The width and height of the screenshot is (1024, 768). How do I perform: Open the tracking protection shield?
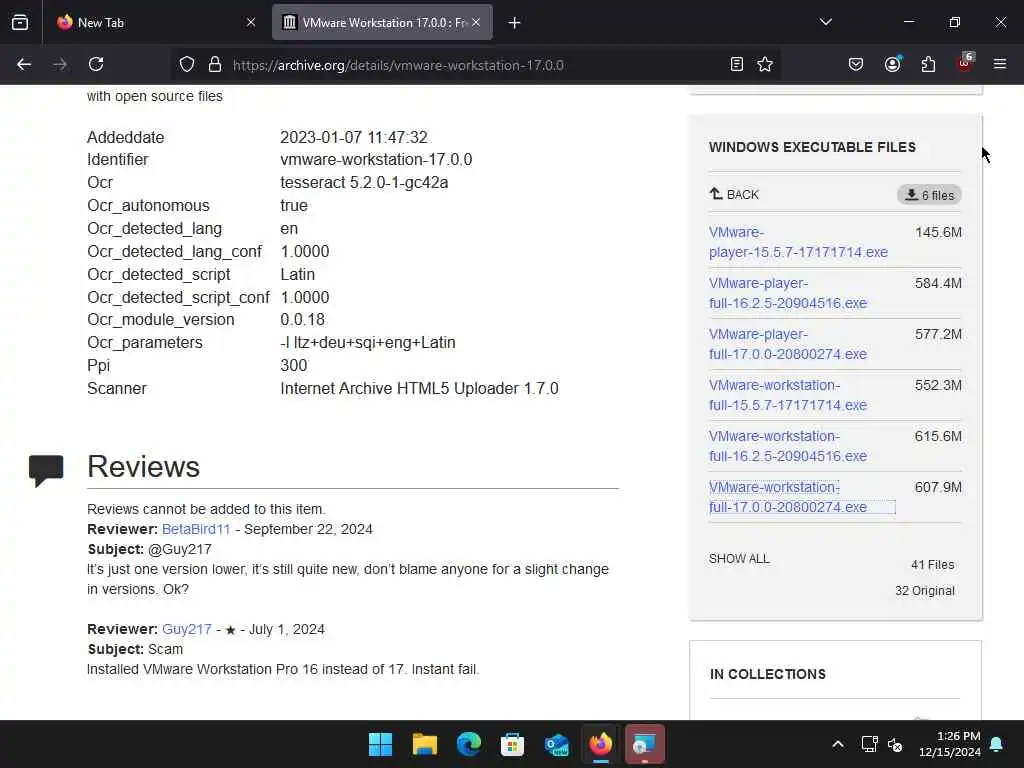pos(187,65)
